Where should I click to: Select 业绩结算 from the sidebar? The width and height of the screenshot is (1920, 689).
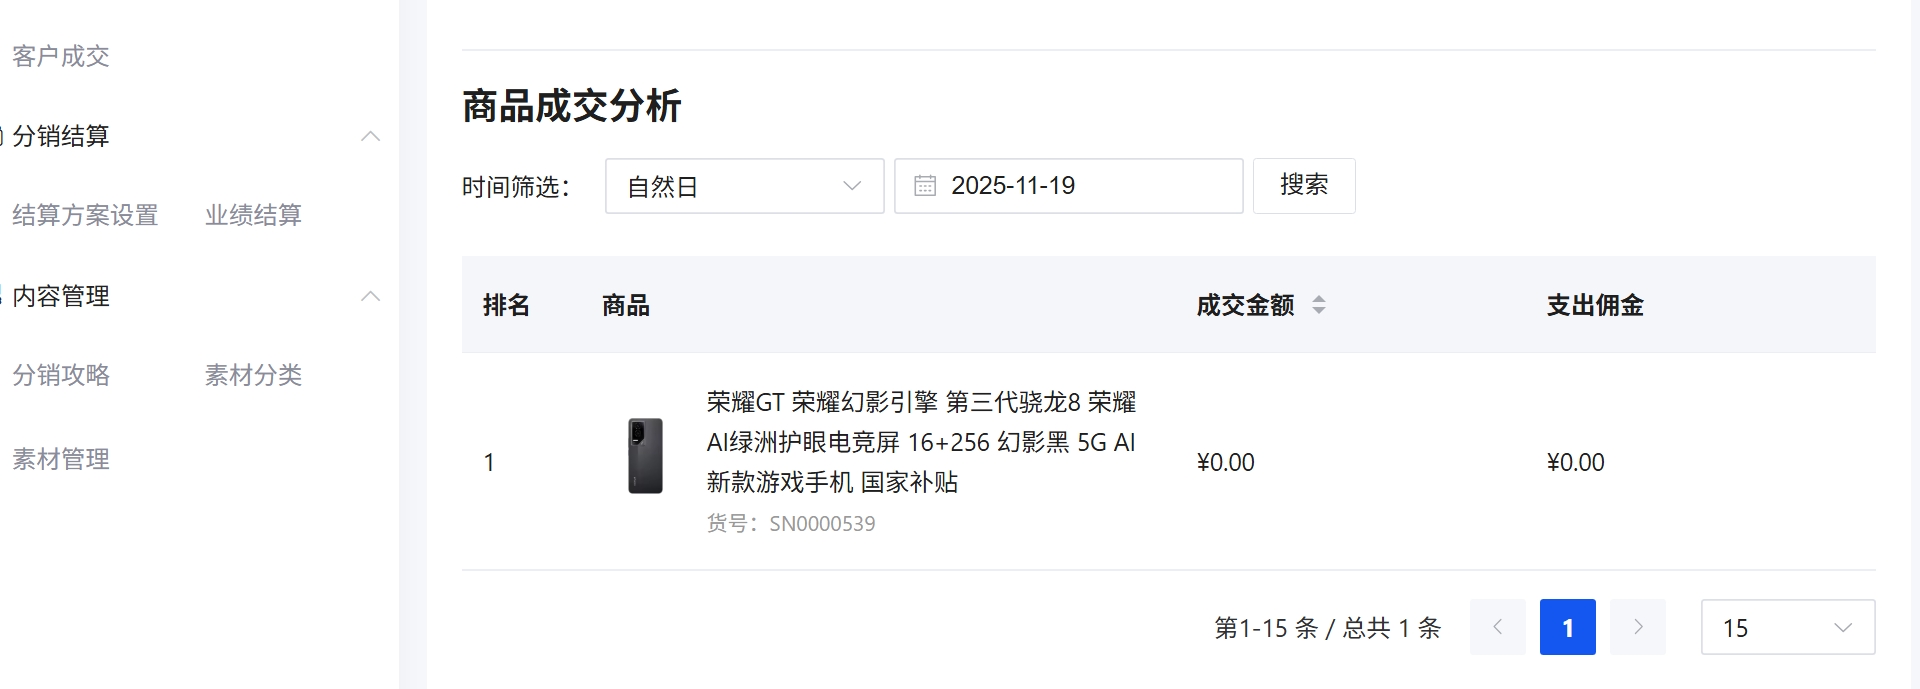tap(253, 214)
